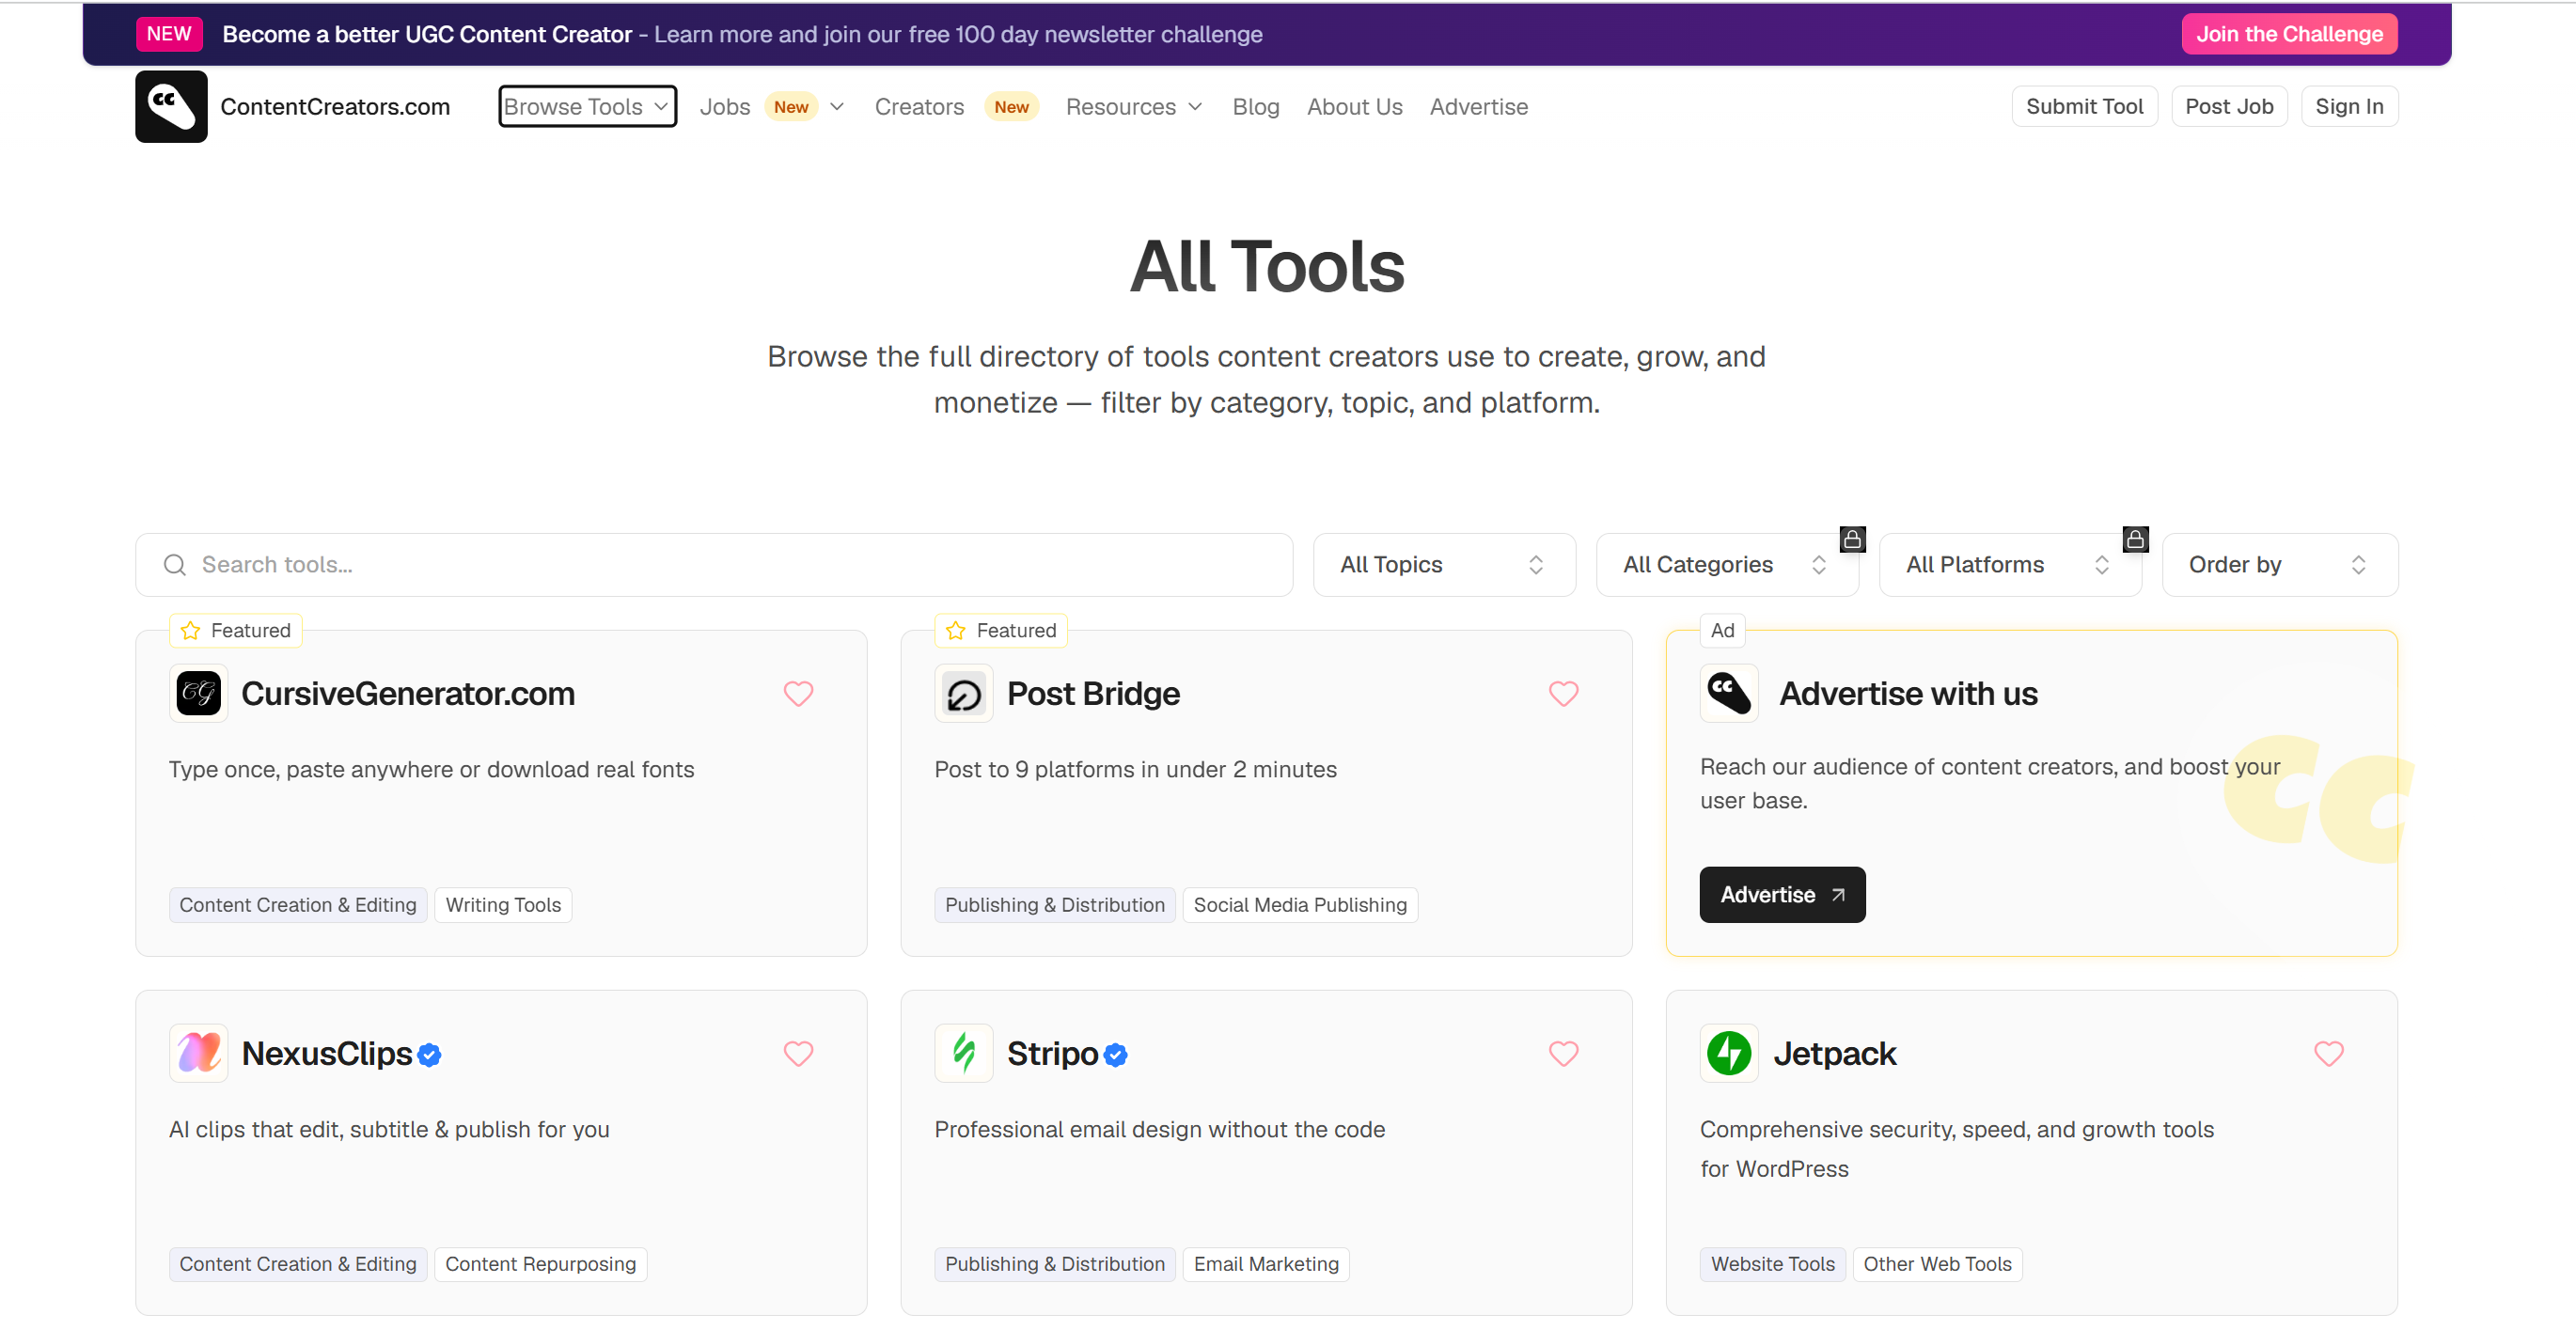Open the CursiveGenerator.com tool icon
2576x1330 pixels.
click(198, 693)
